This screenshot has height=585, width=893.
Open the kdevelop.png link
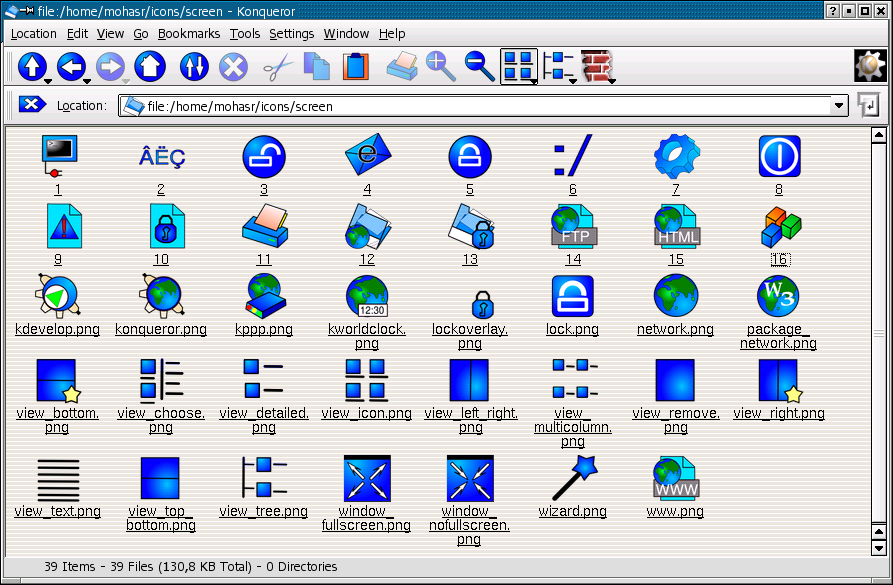point(57,329)
